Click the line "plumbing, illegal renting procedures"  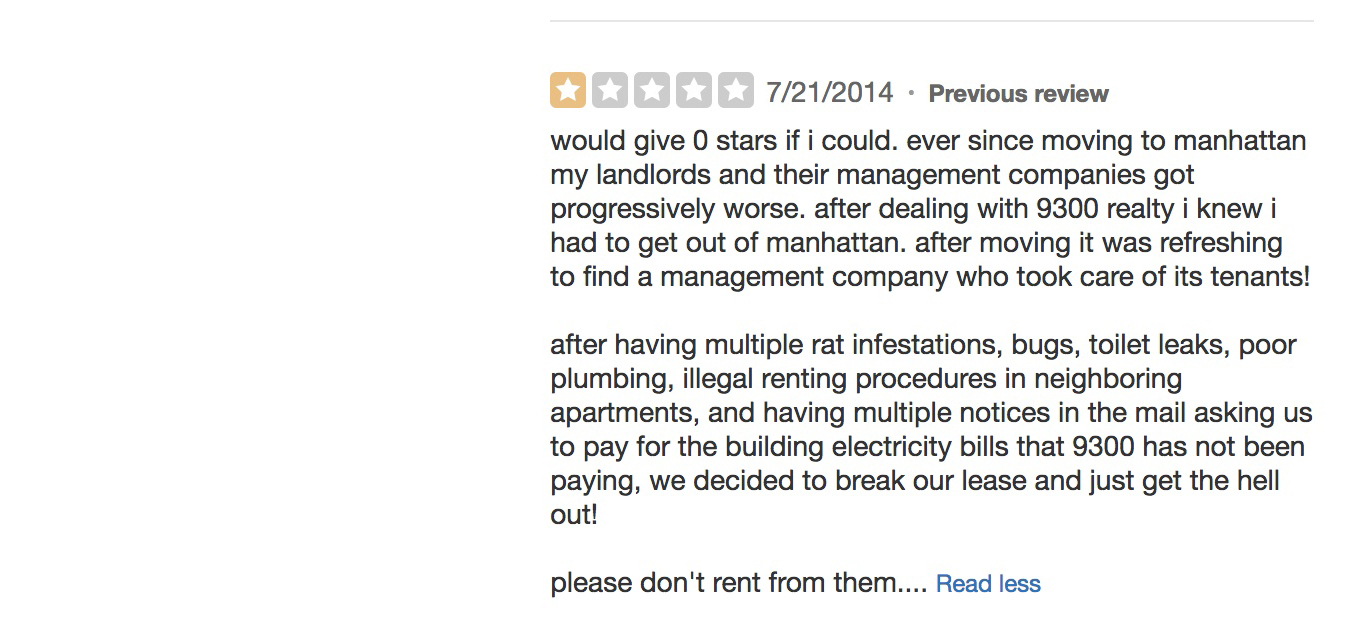[x=865, y=379]
